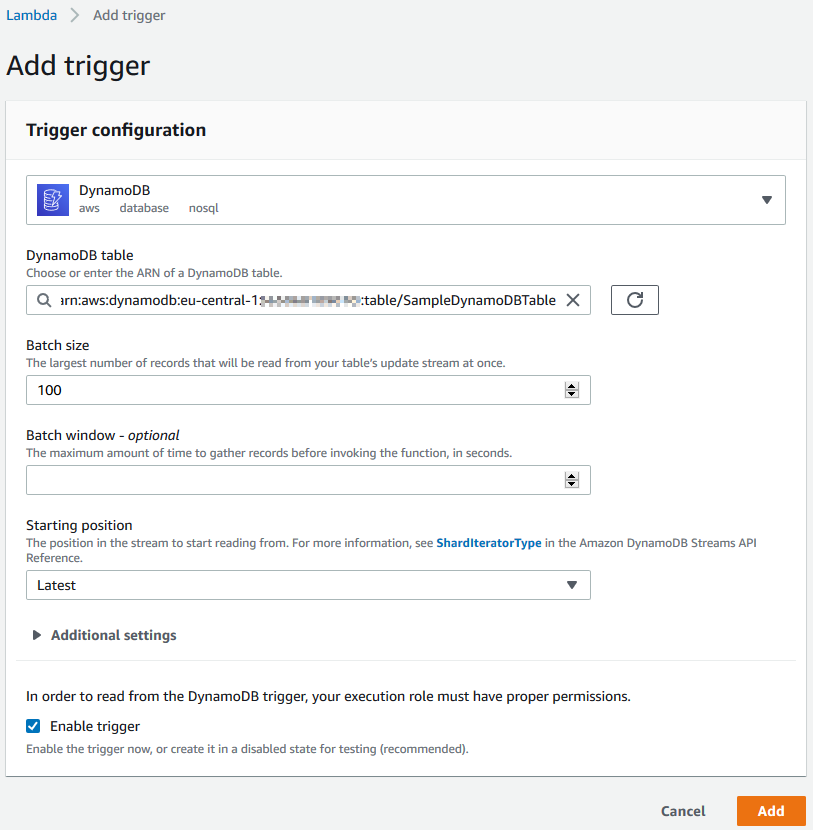This screenshot has width=813, height=830.
Task: Click the orange Add button
Action: tap(771, 811)
